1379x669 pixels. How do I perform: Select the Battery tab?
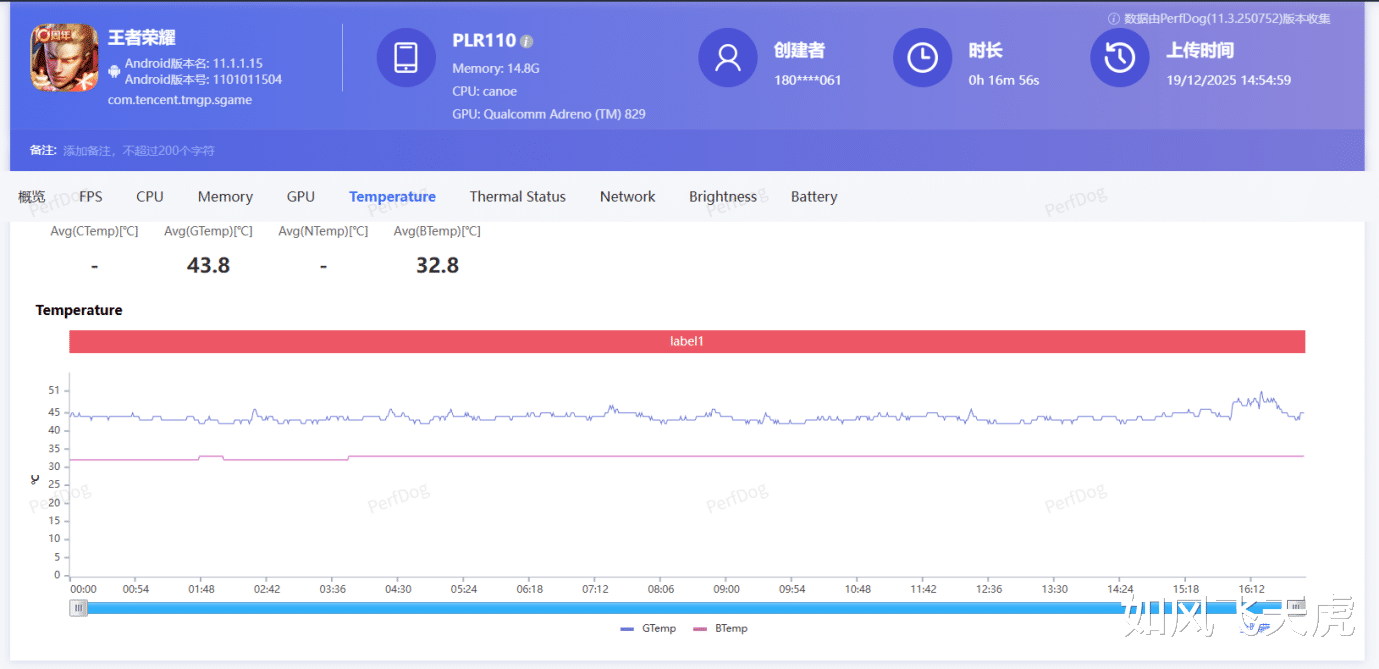coord(814,197)
